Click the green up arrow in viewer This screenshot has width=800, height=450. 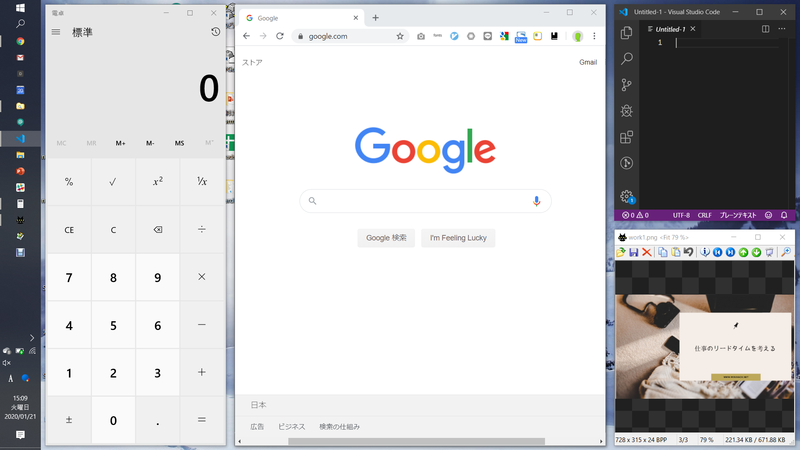click(x=743, y=252)
